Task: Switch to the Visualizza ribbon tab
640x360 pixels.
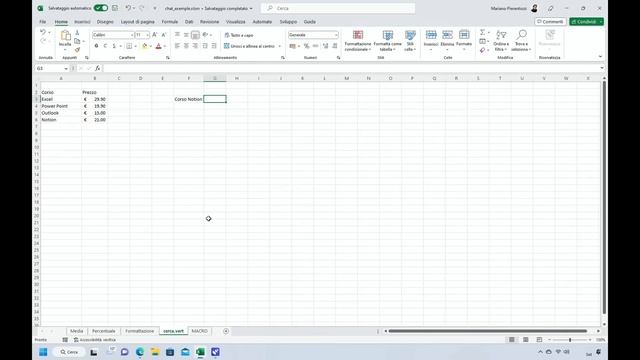Action: (236, 22)
